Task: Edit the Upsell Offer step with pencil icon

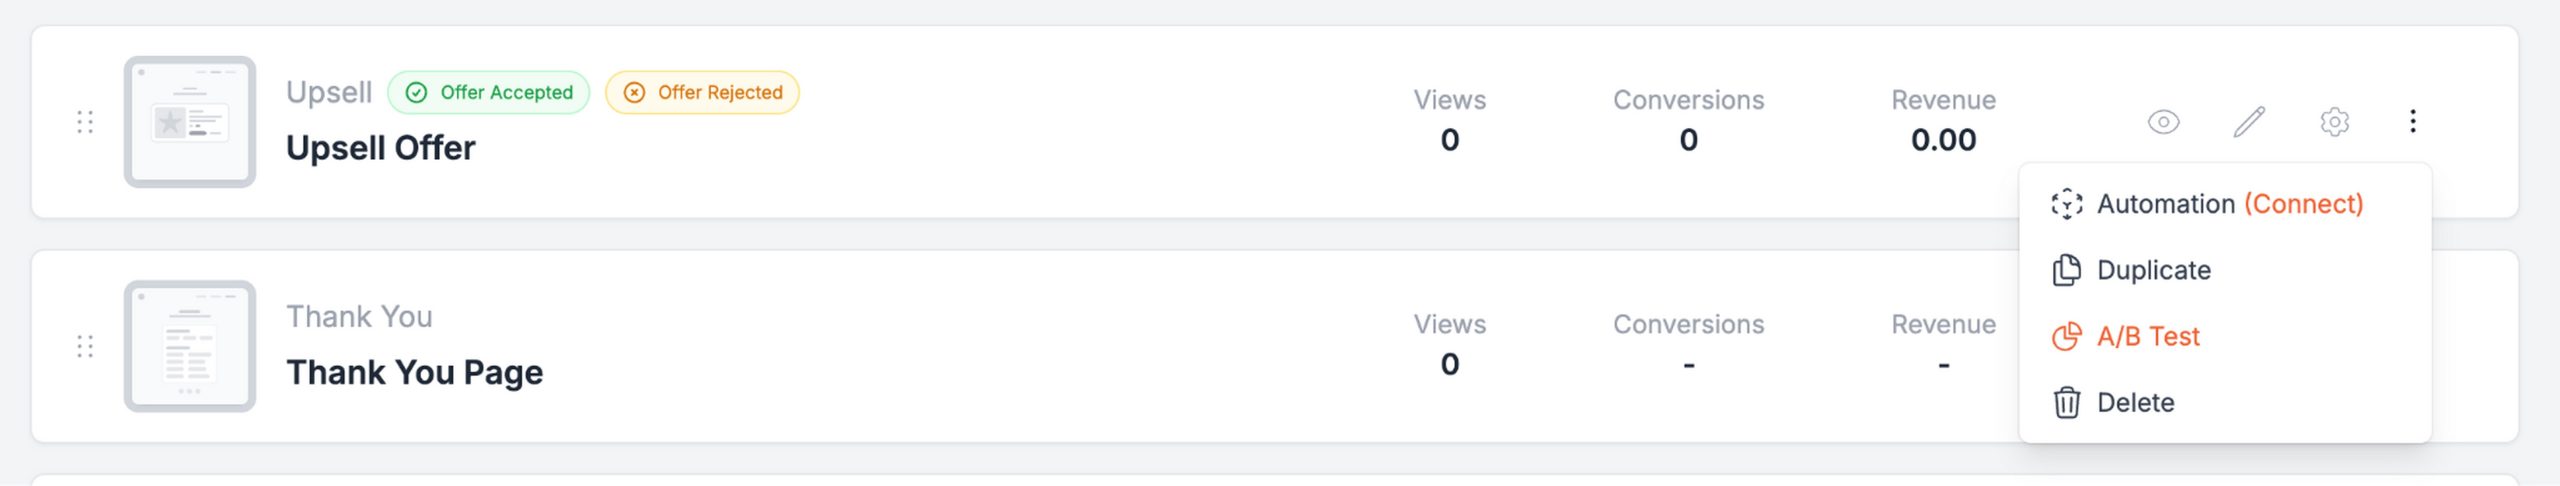Action: click(x=2249, y=122)
